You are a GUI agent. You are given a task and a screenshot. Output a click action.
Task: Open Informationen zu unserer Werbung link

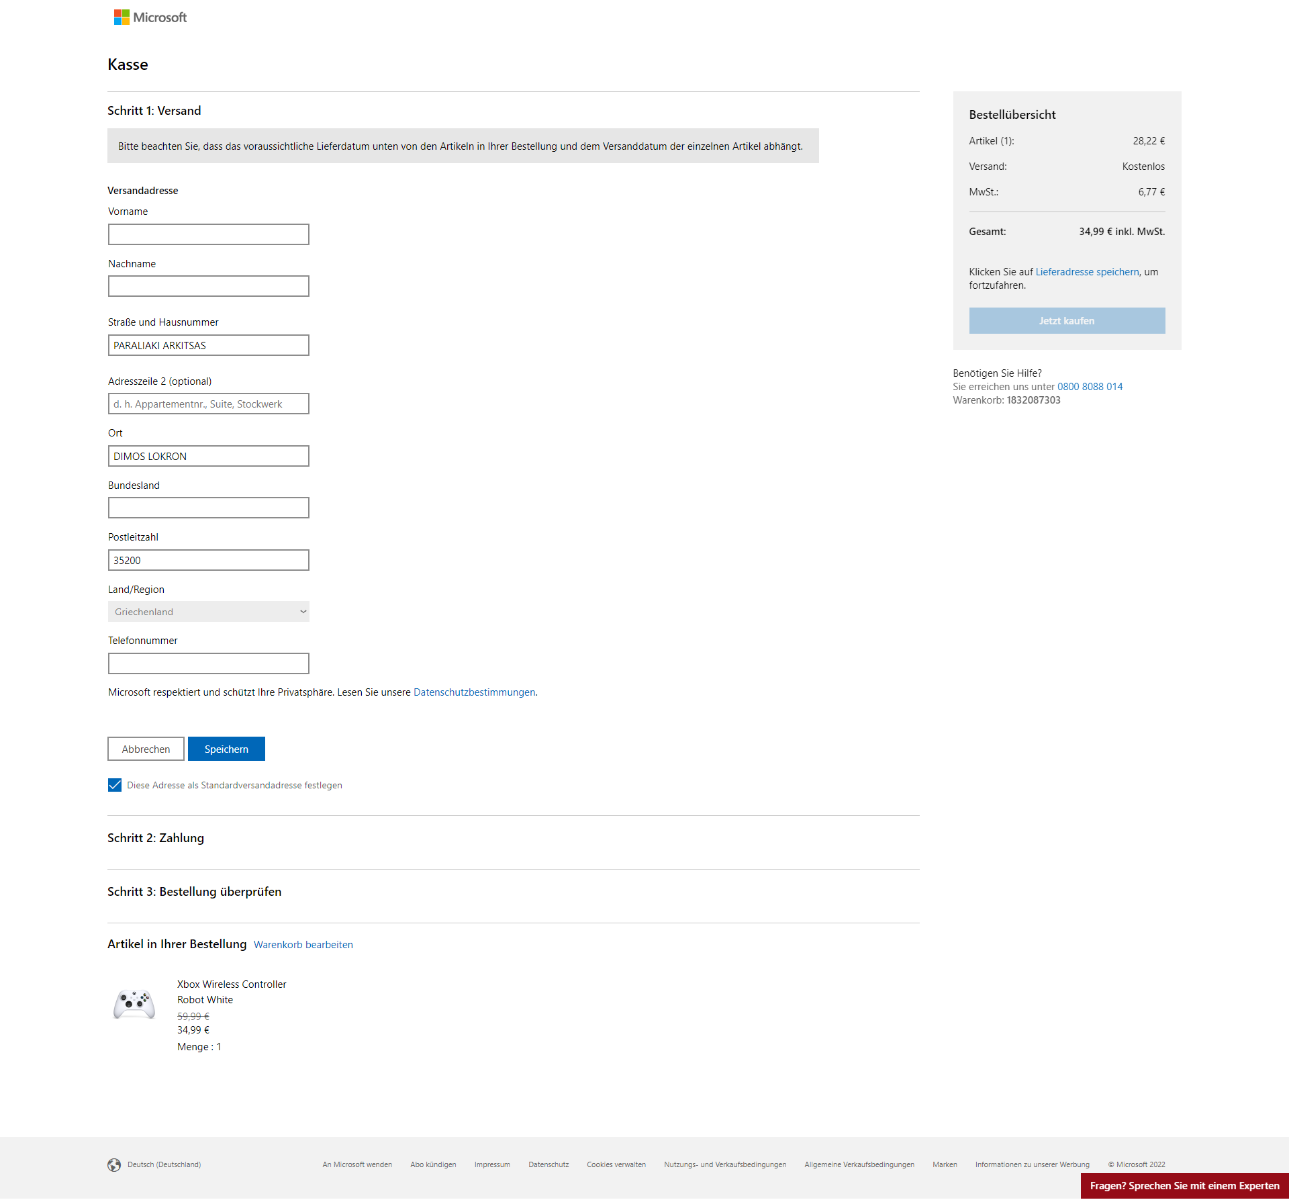pos(1032,1165)
